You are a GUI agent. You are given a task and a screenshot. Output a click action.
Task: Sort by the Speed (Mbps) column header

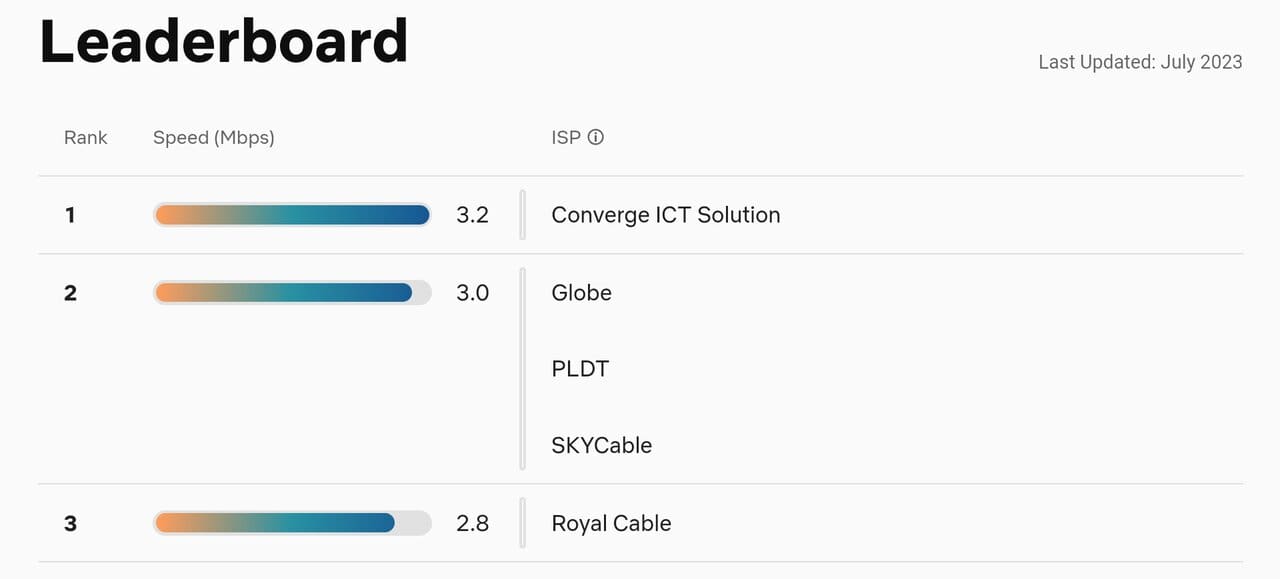(x=213, y=137)
